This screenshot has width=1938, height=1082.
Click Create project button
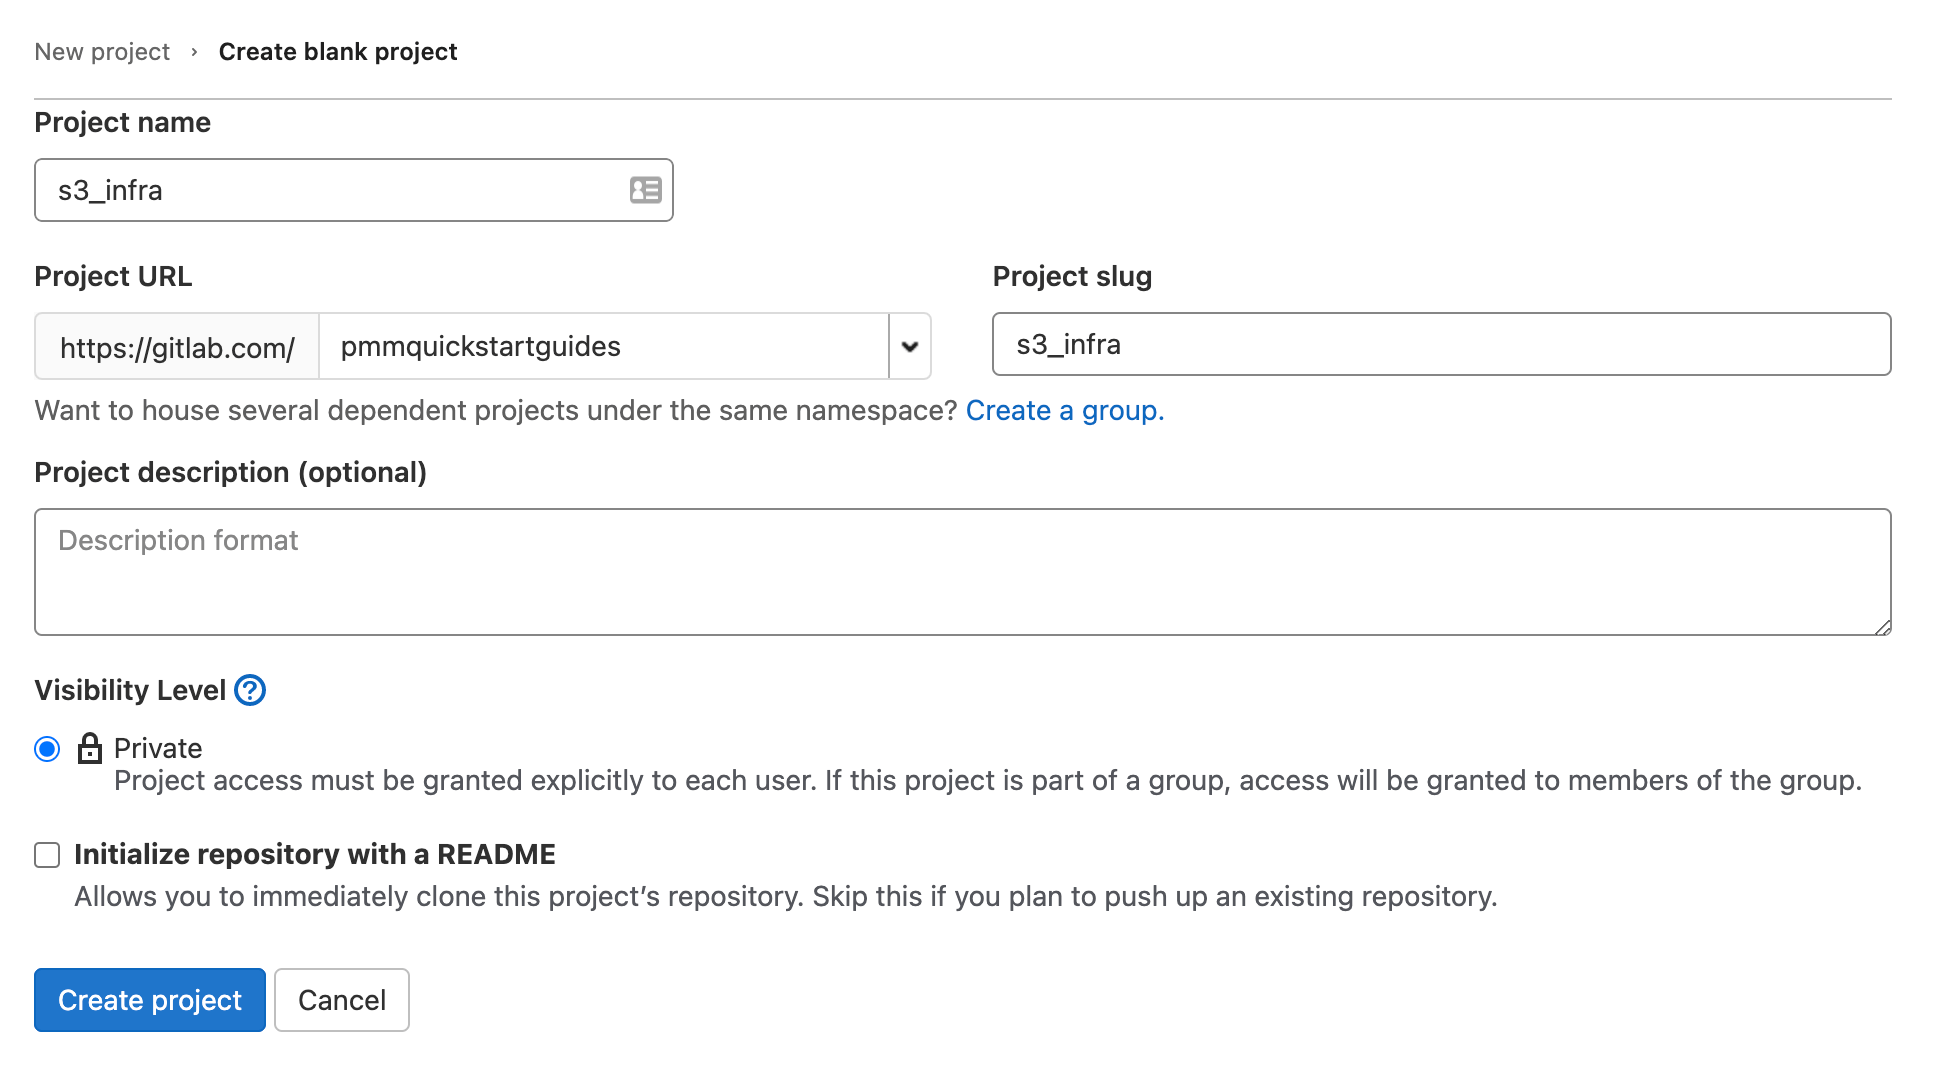coord(148,999)
